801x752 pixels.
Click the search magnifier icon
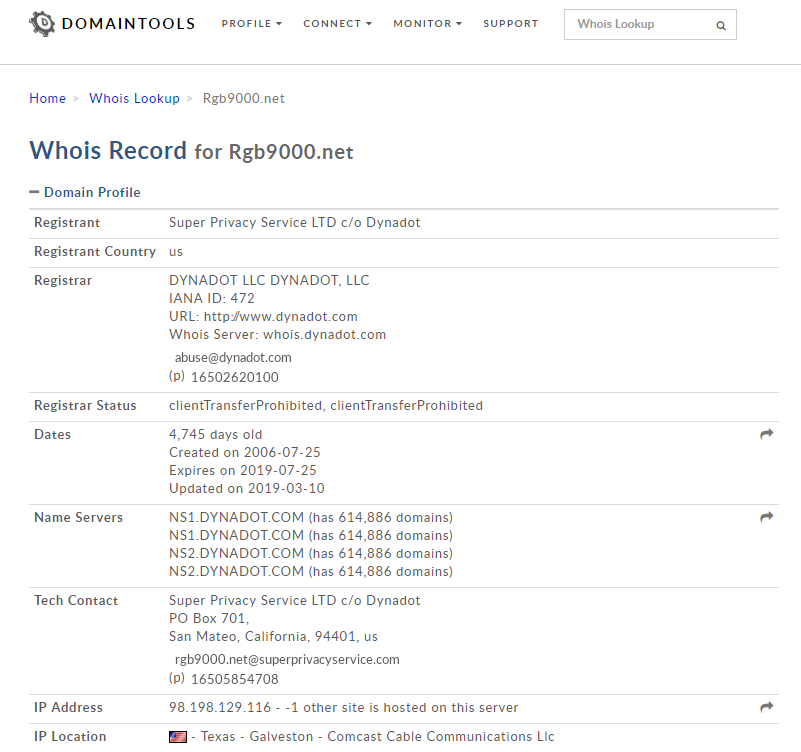click(x=721, y=26)
